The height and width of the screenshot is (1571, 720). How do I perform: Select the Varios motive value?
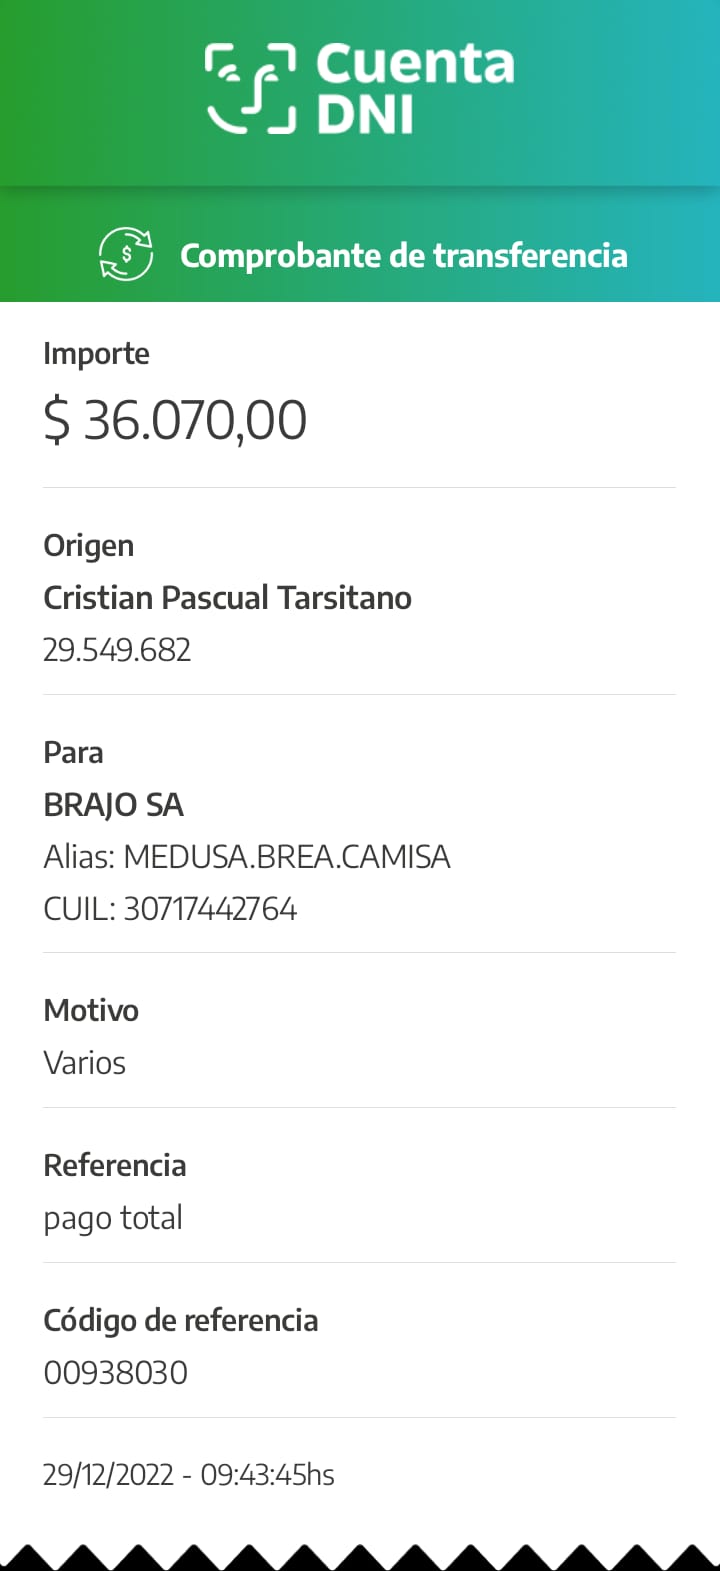(84, 1063)
